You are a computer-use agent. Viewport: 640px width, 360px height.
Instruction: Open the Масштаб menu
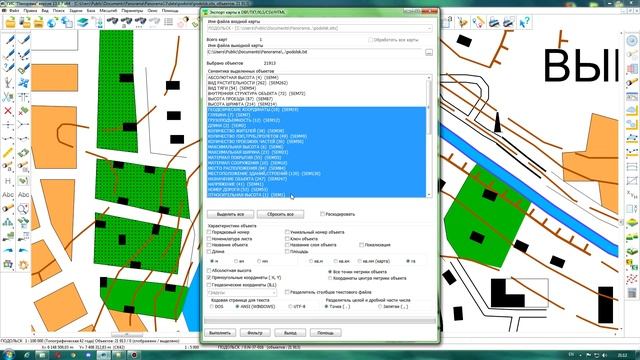coord(108,11)
